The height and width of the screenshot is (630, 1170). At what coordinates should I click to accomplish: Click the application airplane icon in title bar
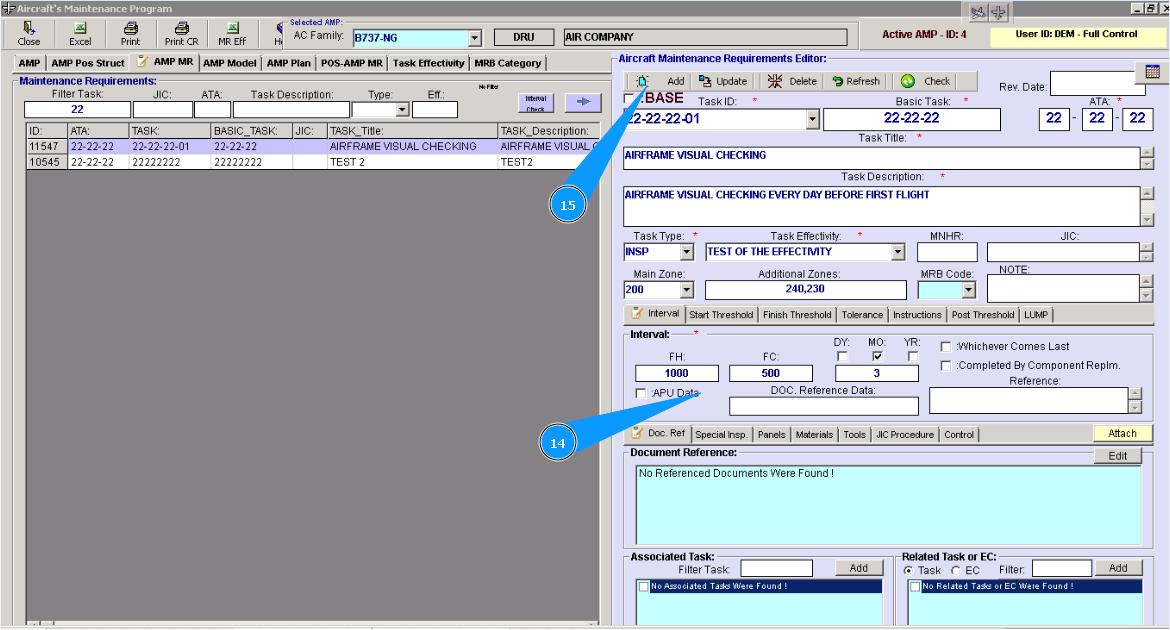(x=7, y=8)
